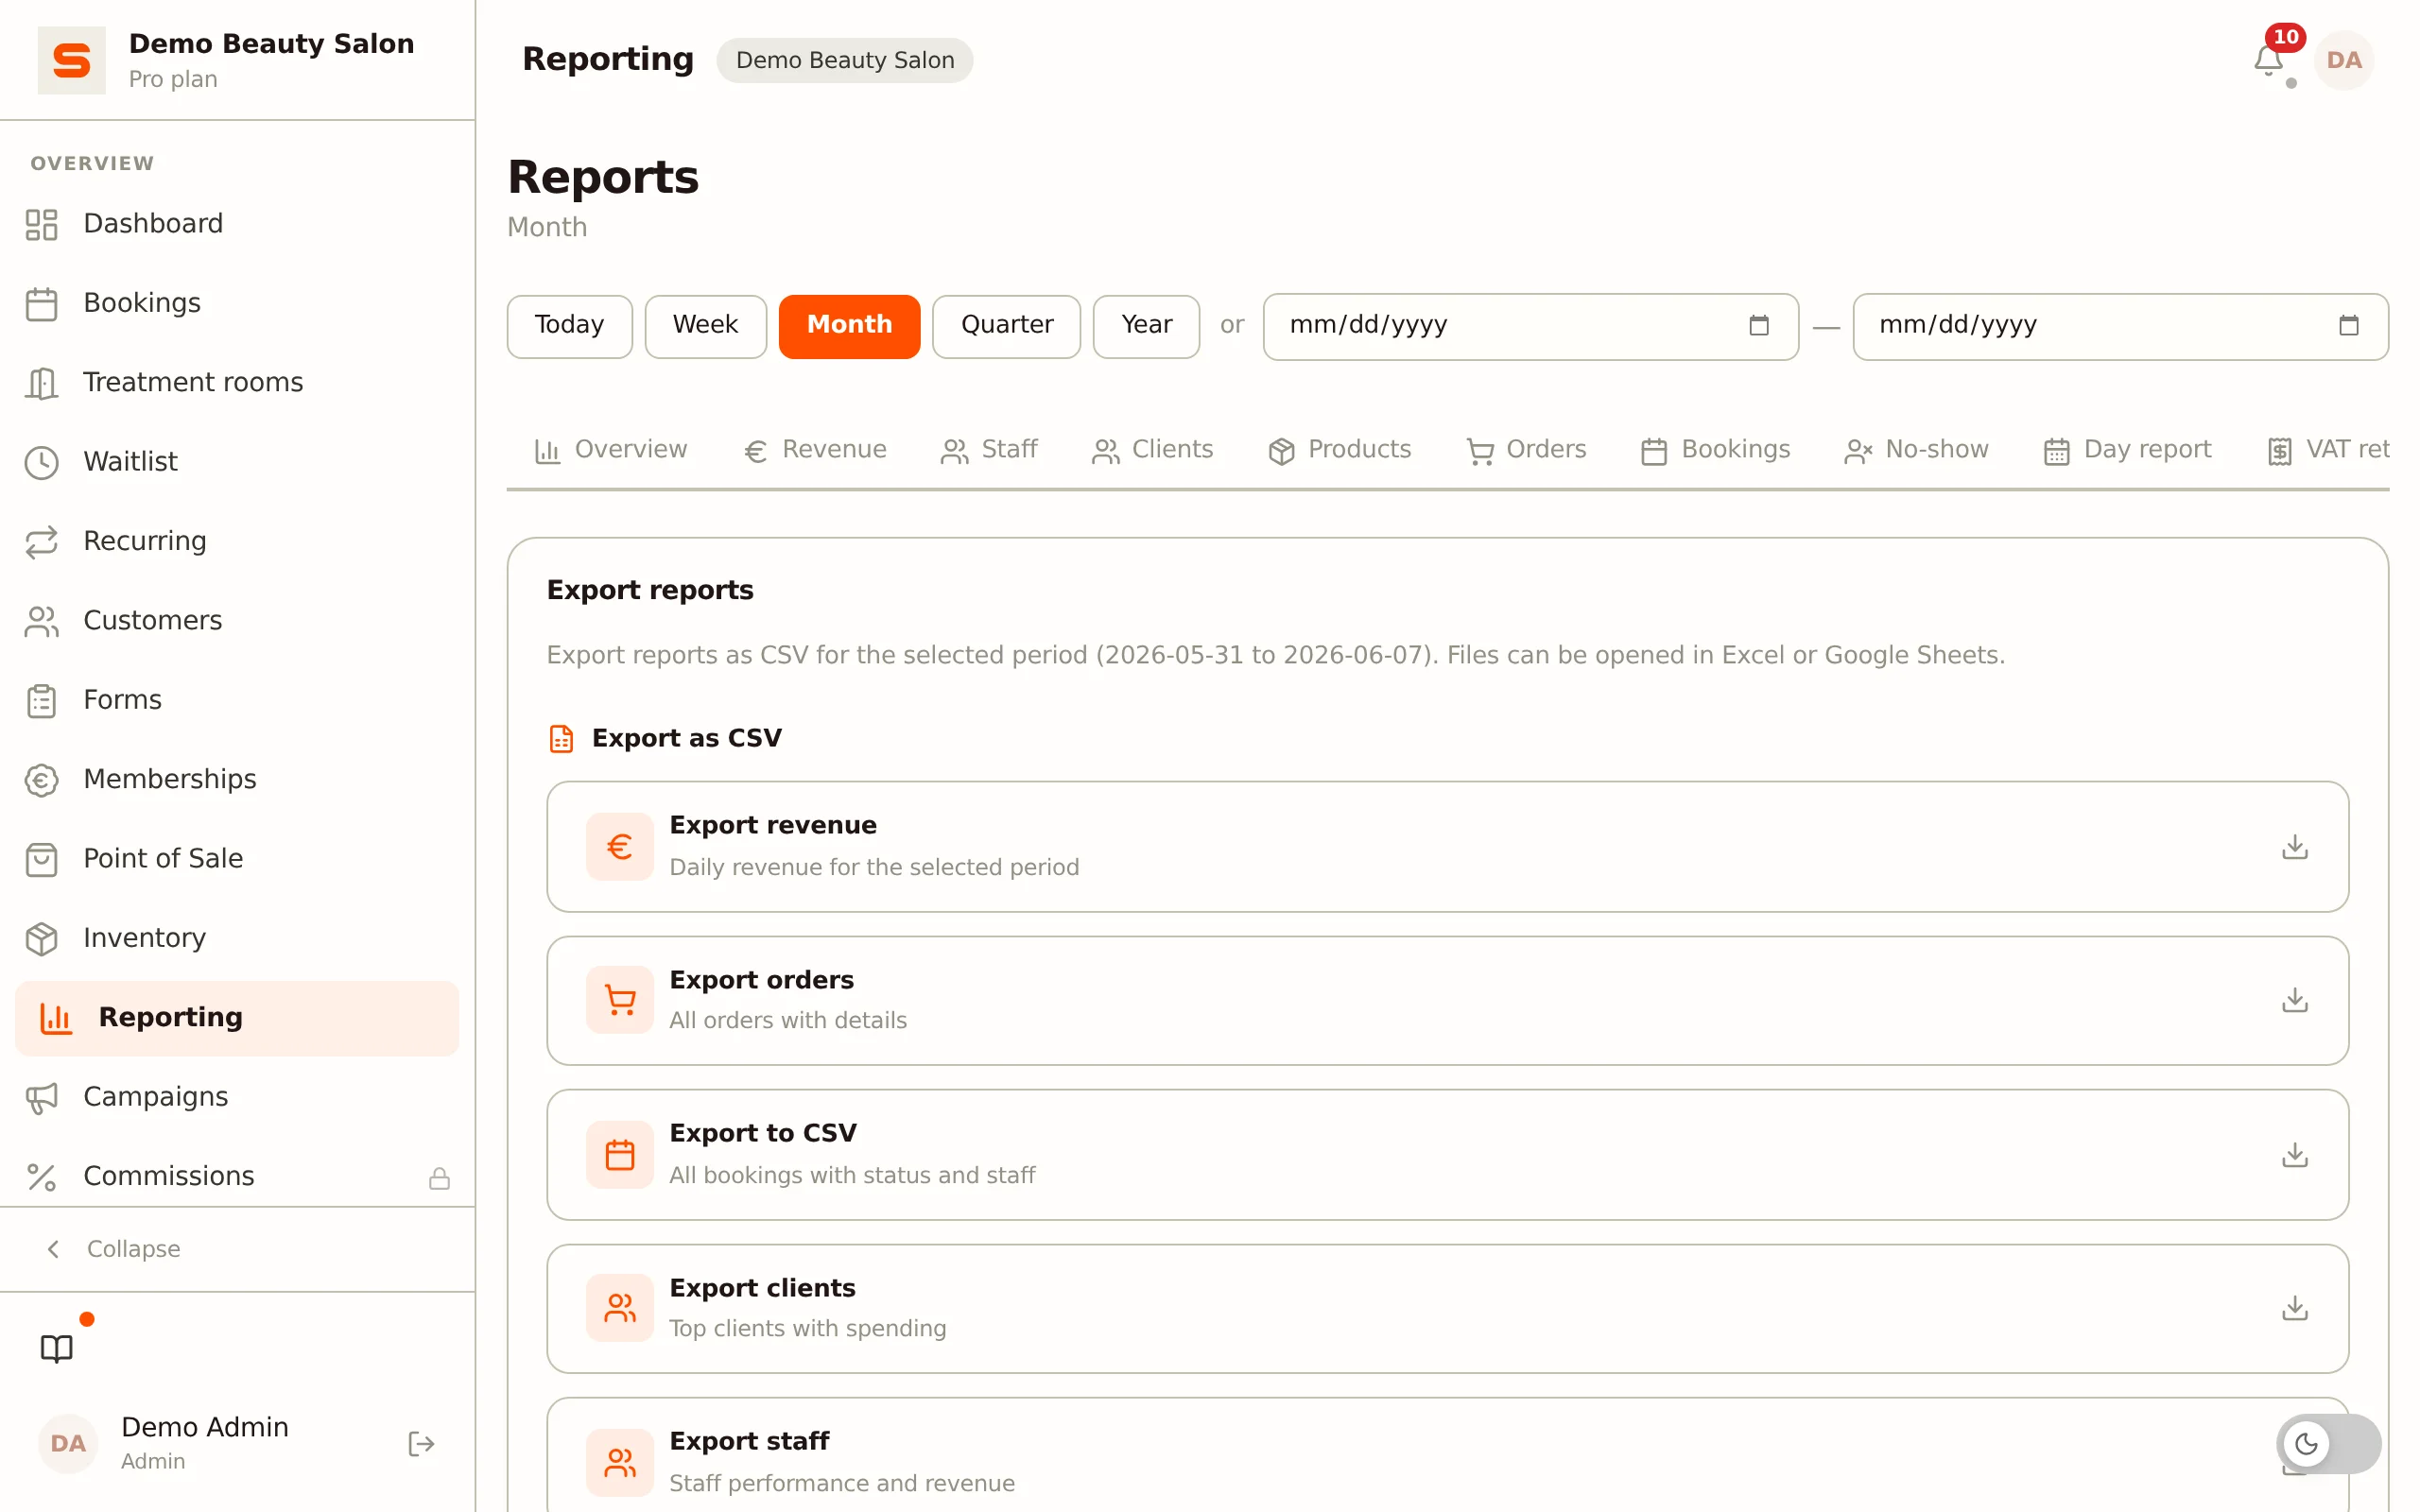Open Forms in the sidebar
Viewport: 2420px width, 1512px height.
[x=237, y=700]
